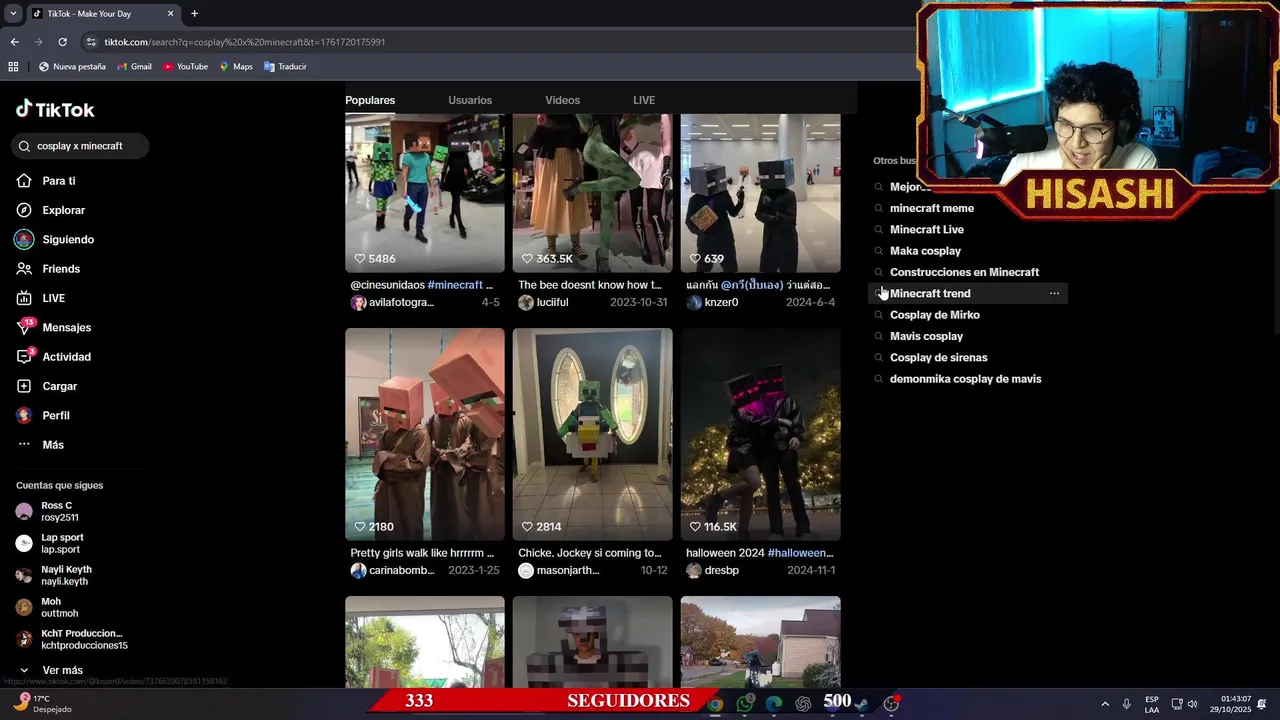Go to Explorar section
1280x720 pixels.
(50, 210)
